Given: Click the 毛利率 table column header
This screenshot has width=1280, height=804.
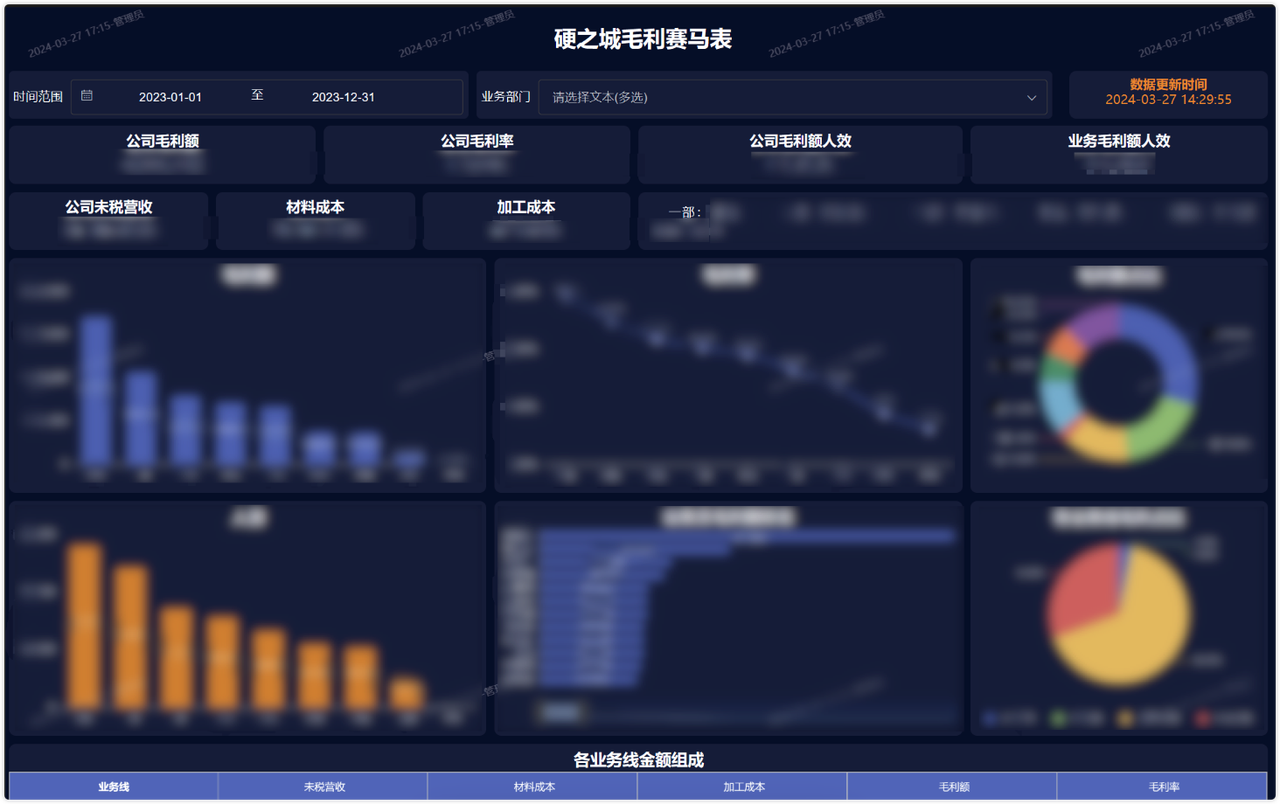Looking at the screenshot, I should (x=1163, y=787).
